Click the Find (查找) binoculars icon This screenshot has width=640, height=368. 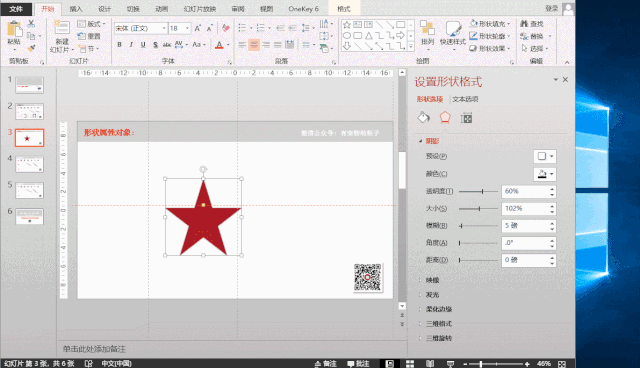point(524,24)
